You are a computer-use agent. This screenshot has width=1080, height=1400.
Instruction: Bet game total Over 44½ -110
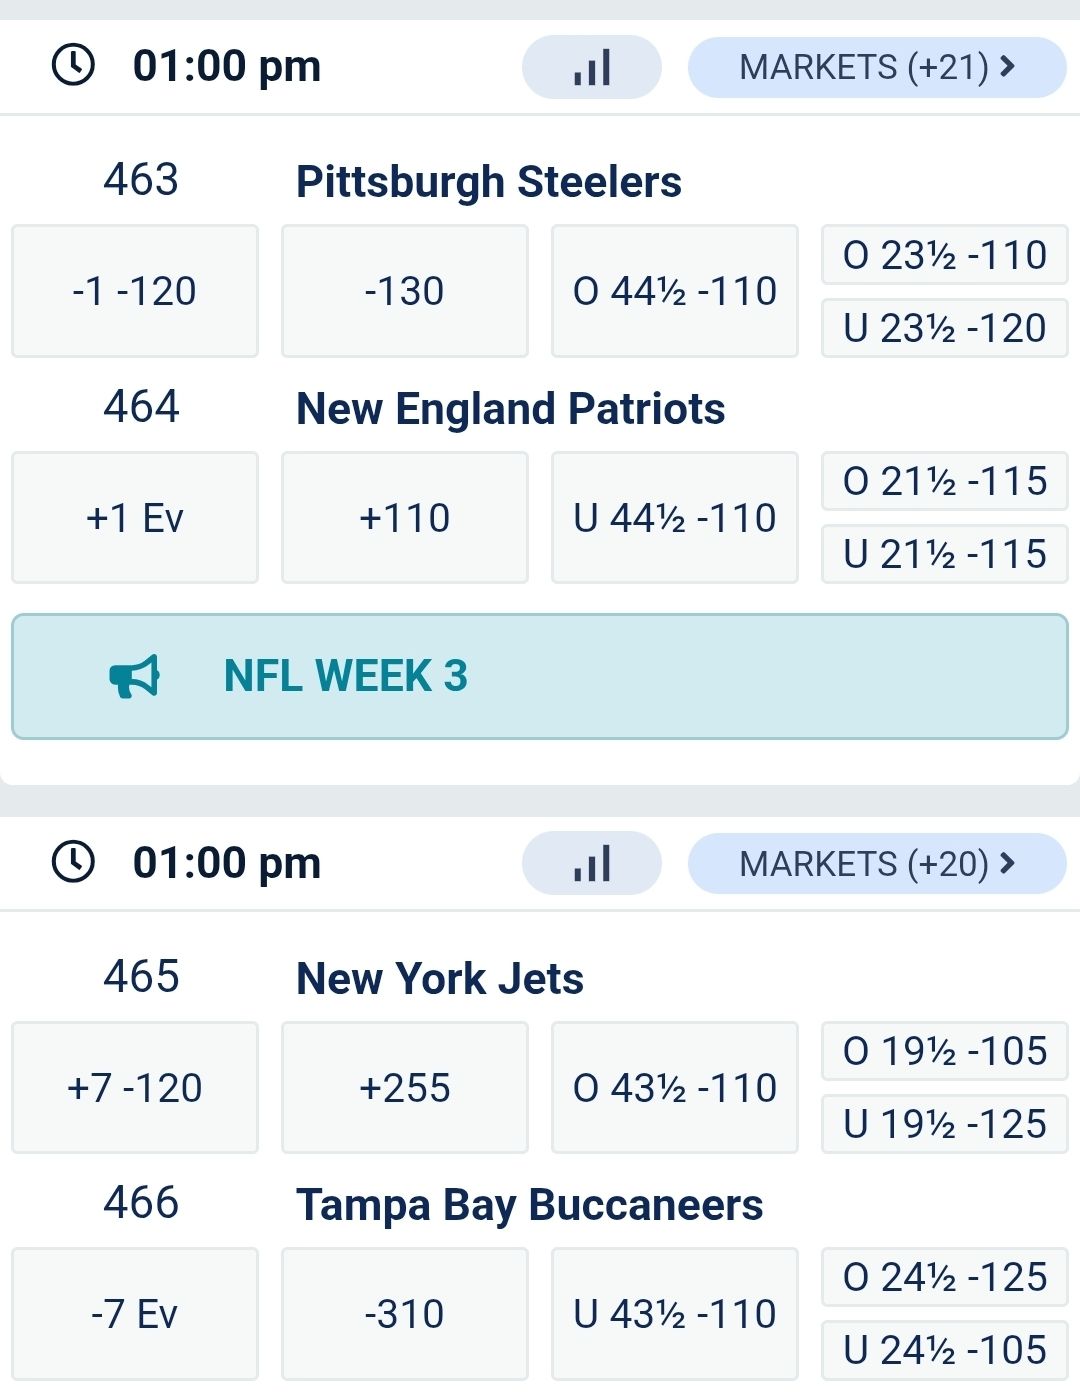[x=675, y=291]
